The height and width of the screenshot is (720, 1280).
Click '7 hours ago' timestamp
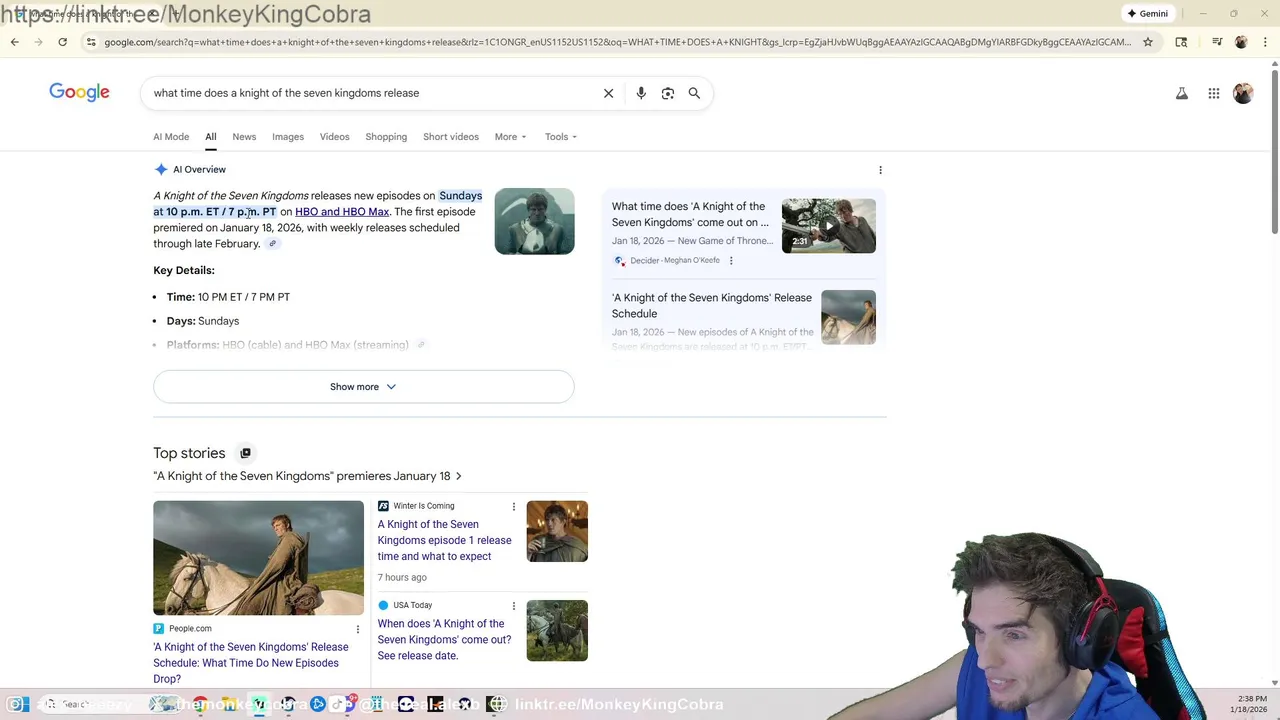coord(402,578)
